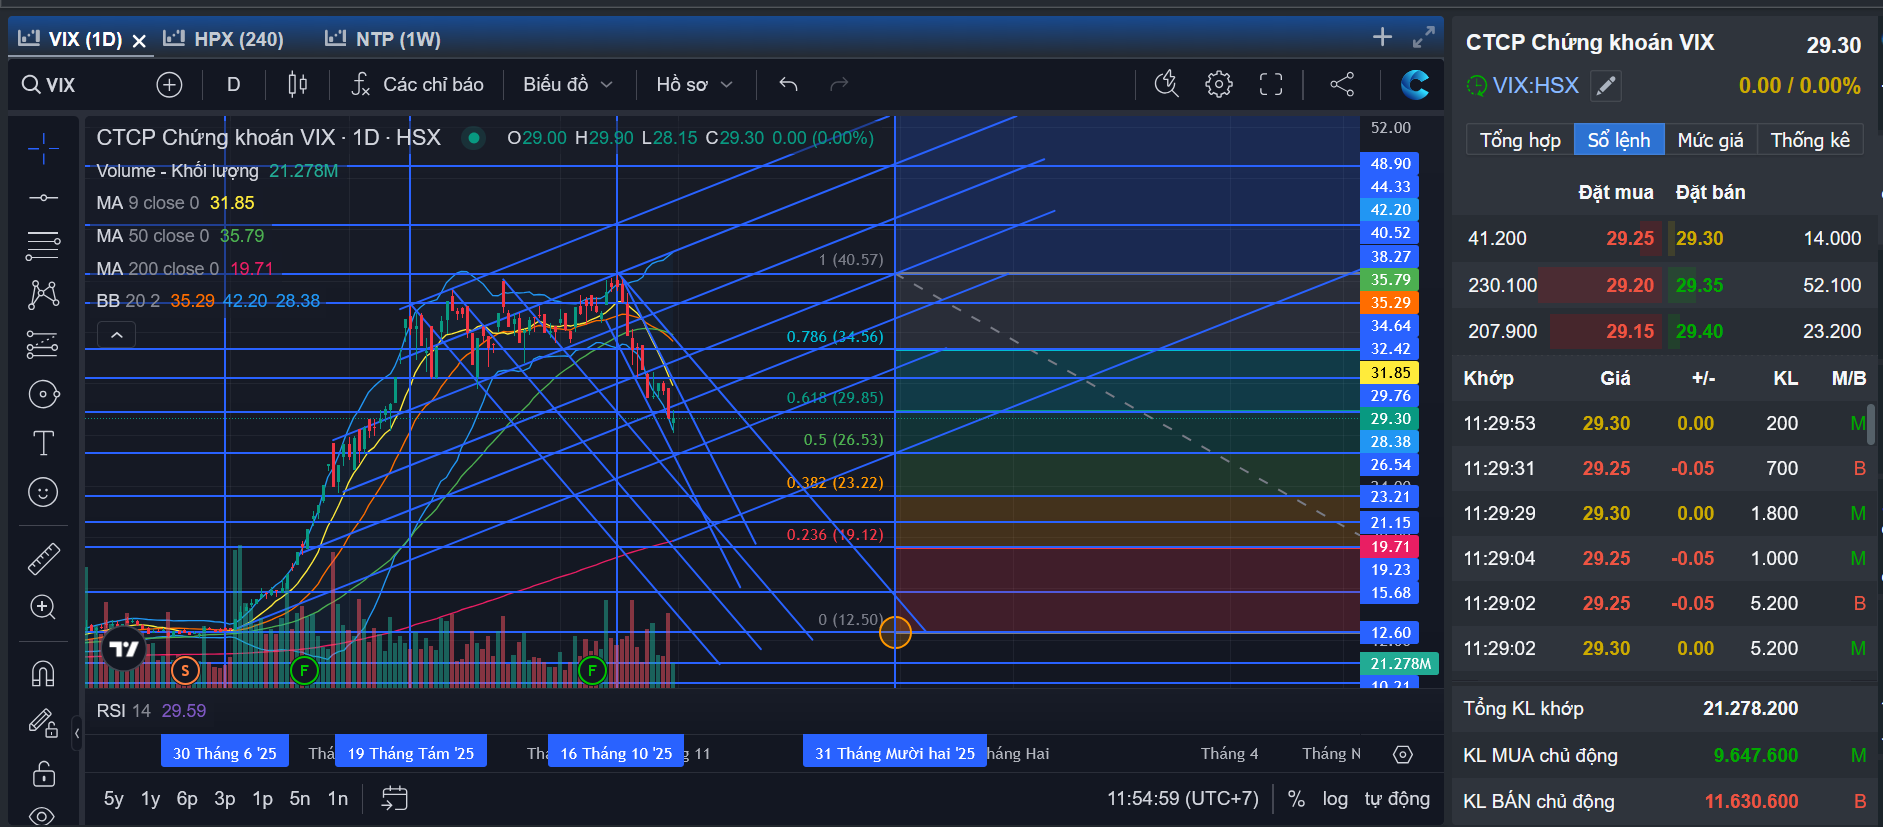Screen dimensions: 1883x827
Task: Click the orange Fibonacci anchor point circle
Action: pos(895,632)
